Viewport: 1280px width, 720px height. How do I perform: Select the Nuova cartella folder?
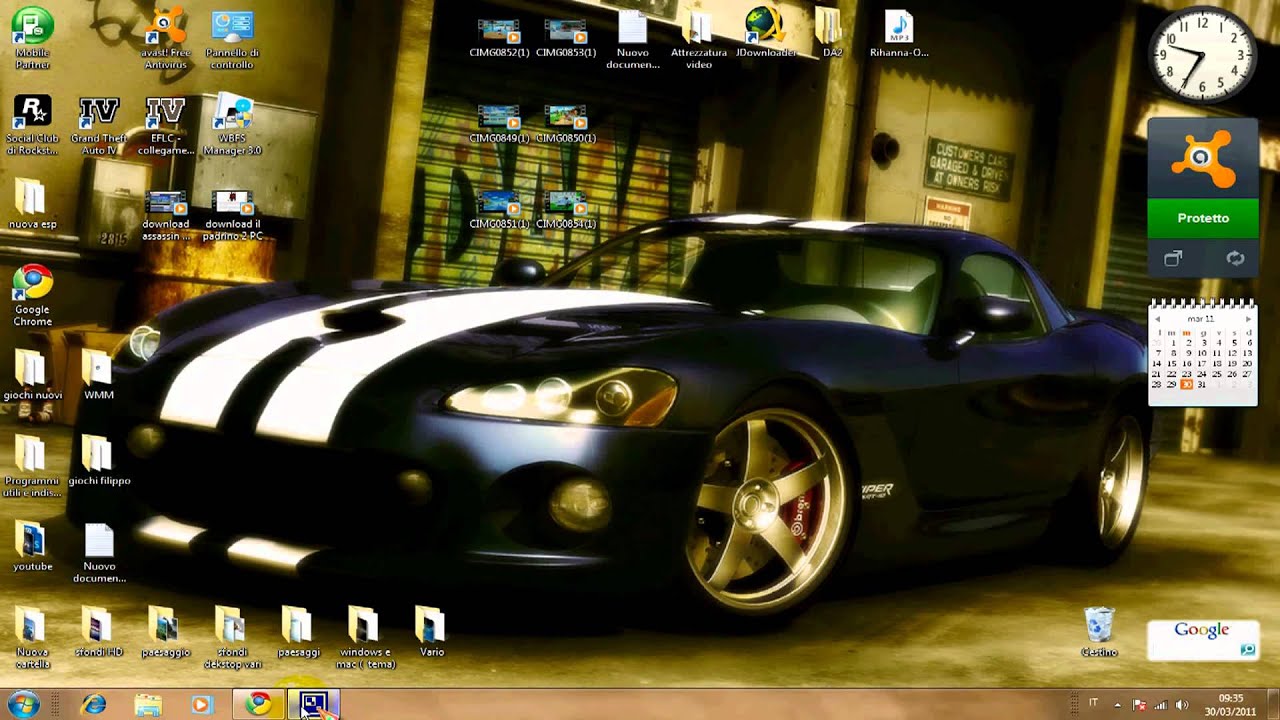(x=32, y=638)
